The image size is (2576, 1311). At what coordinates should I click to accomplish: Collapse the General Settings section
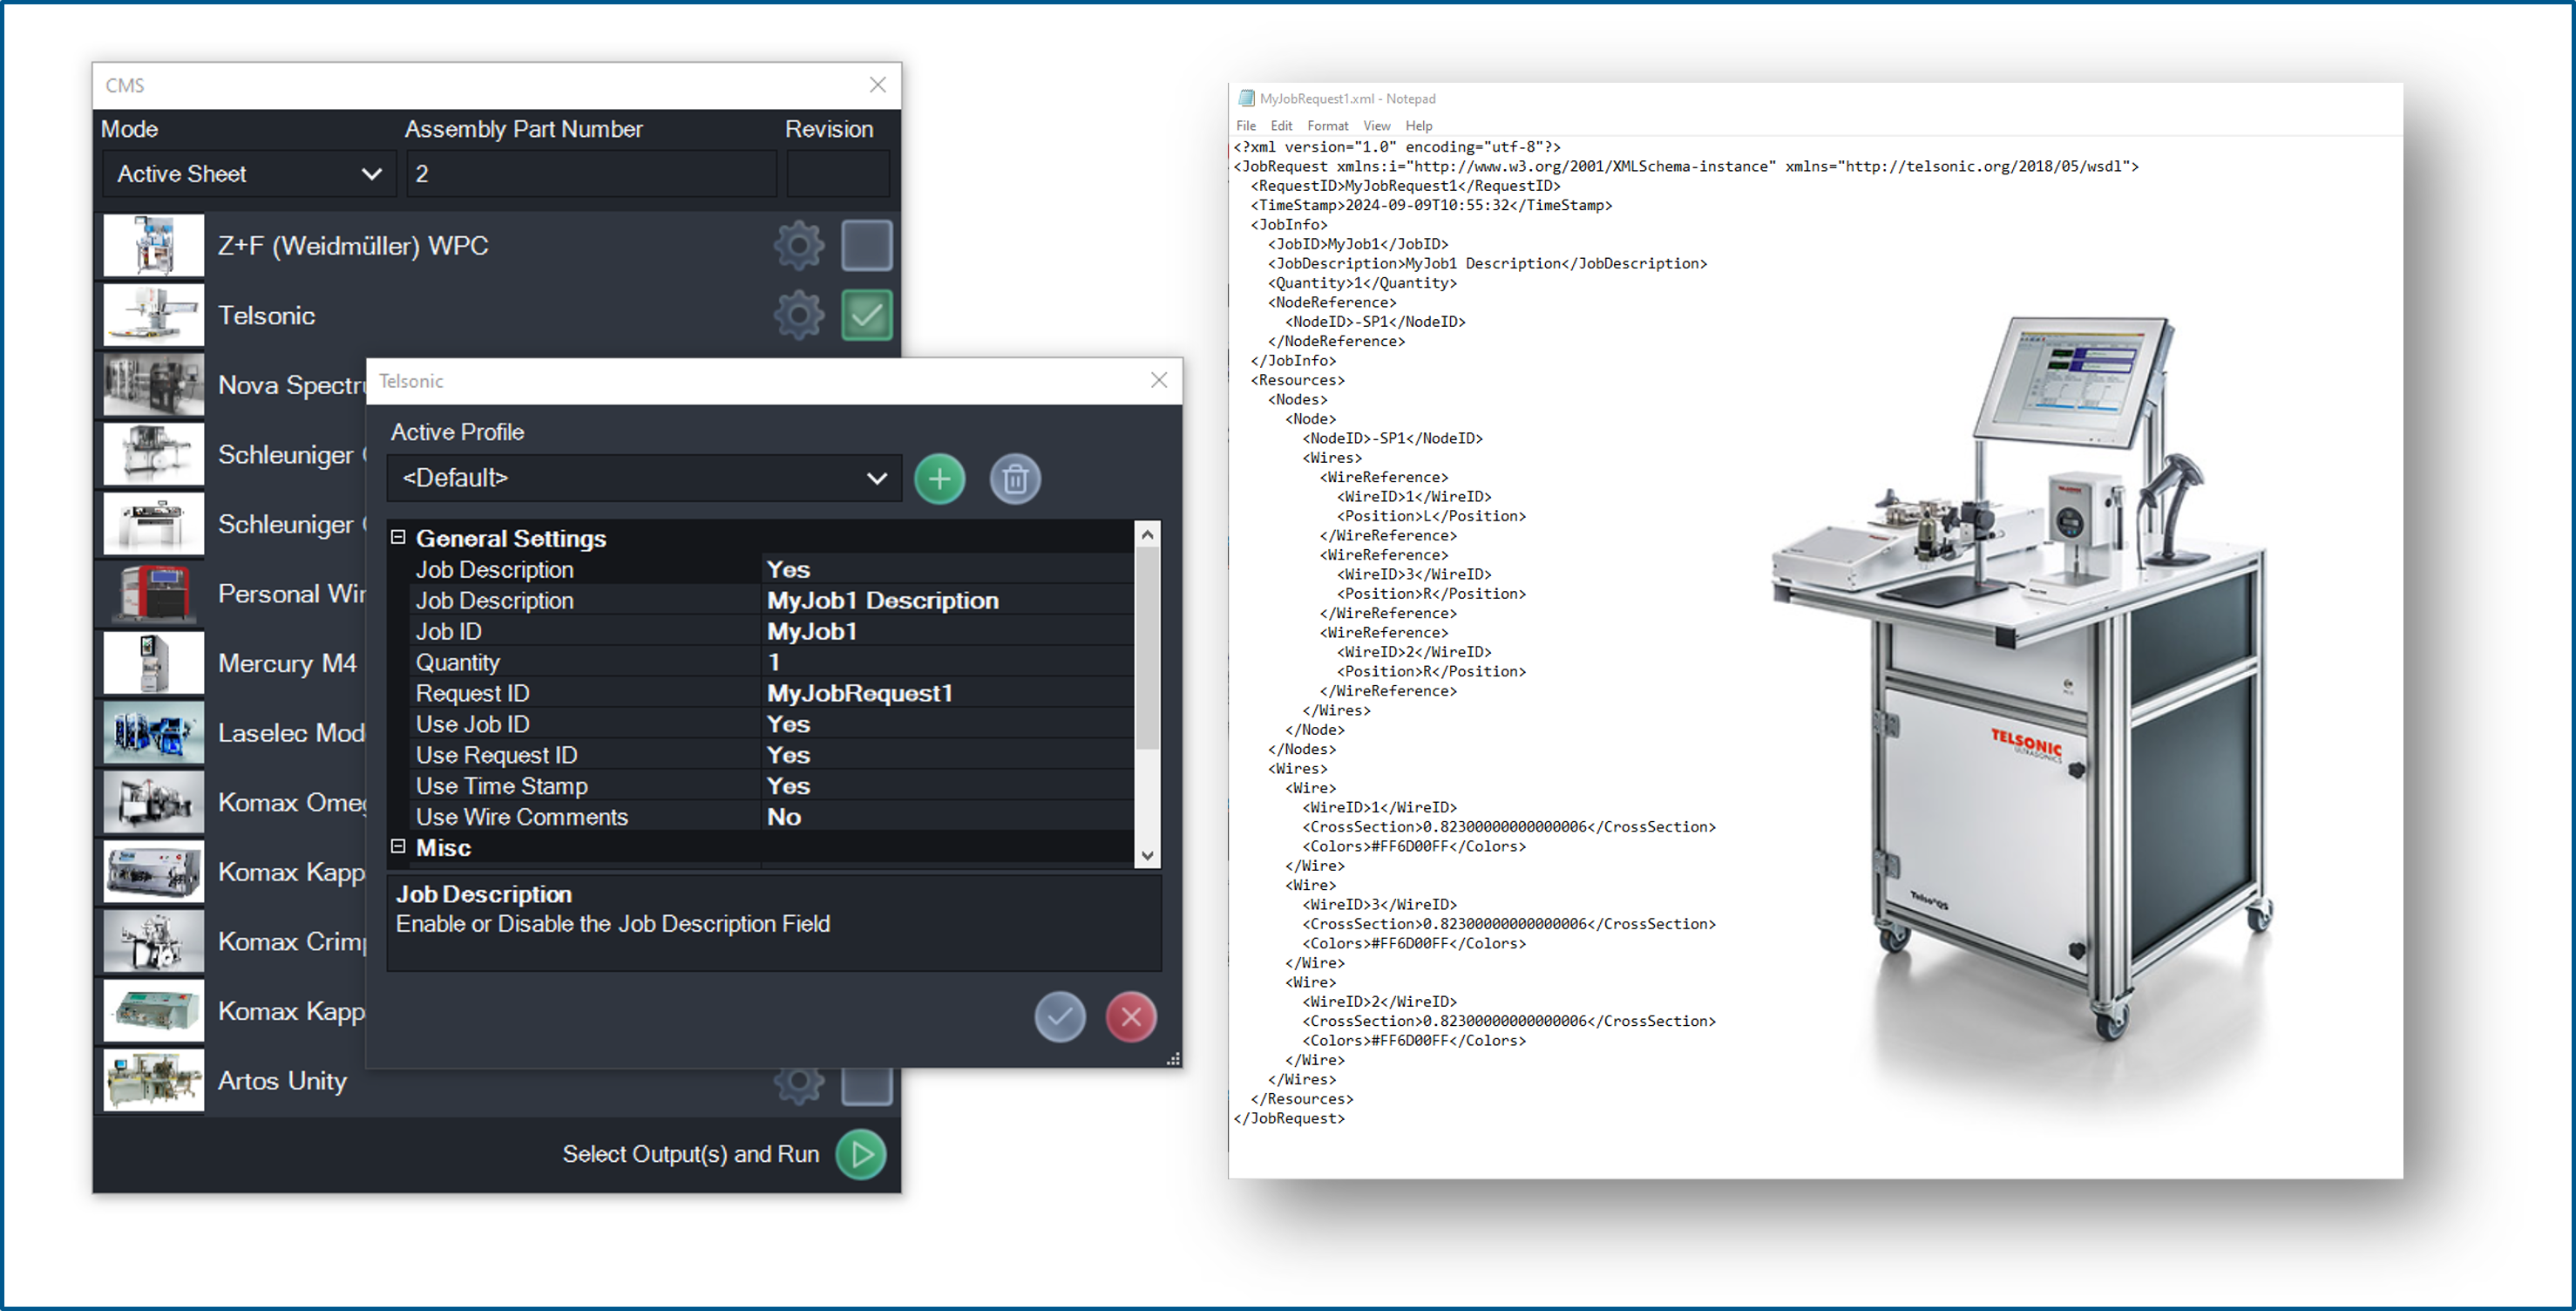pos(398,538)
